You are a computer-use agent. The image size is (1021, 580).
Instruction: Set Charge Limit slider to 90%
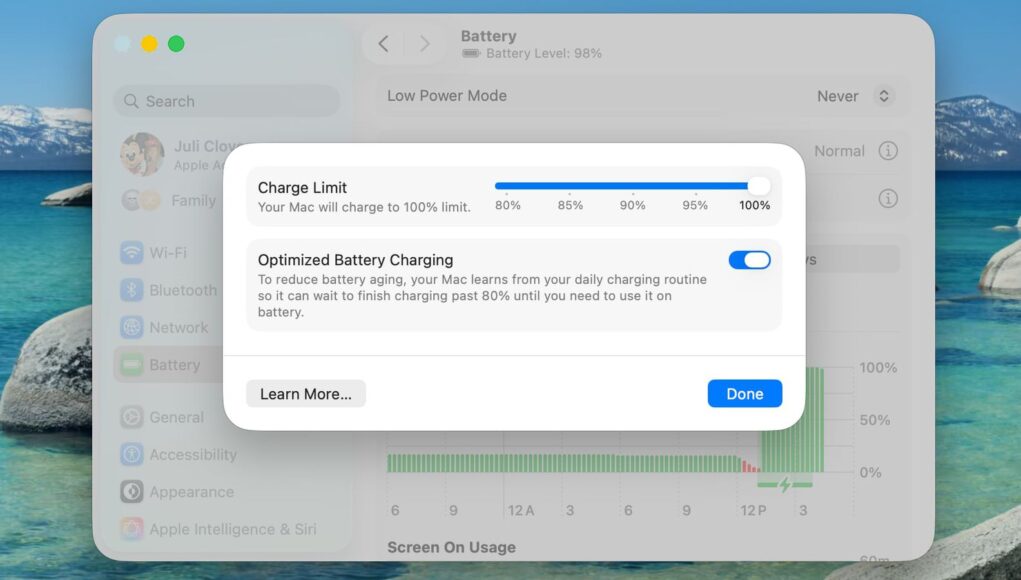632,186
